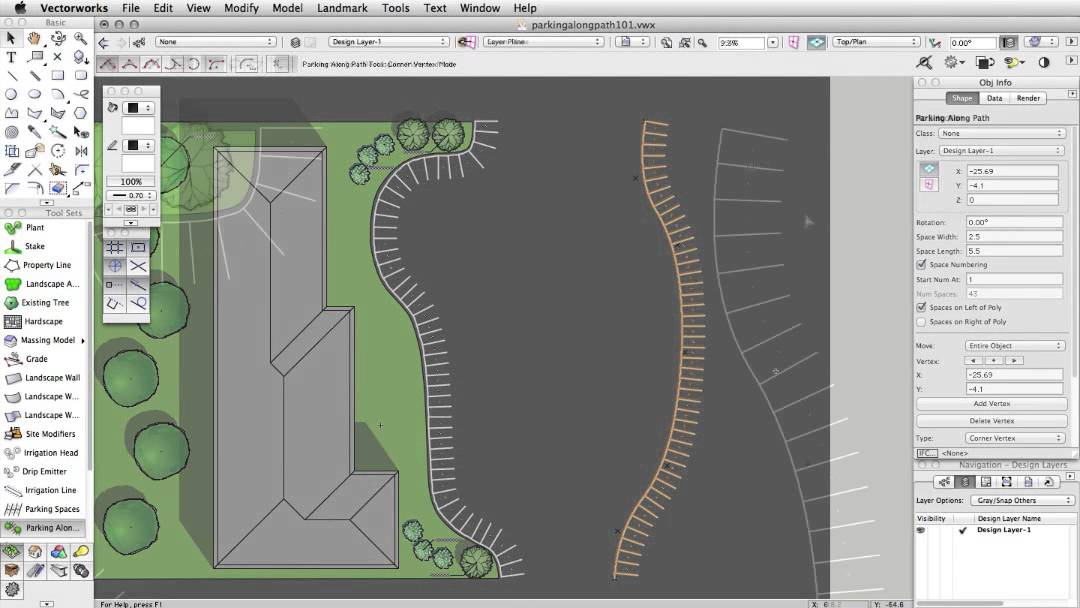Click the first path vertex mode button
1080x608 pixels.
pos(107,64)
